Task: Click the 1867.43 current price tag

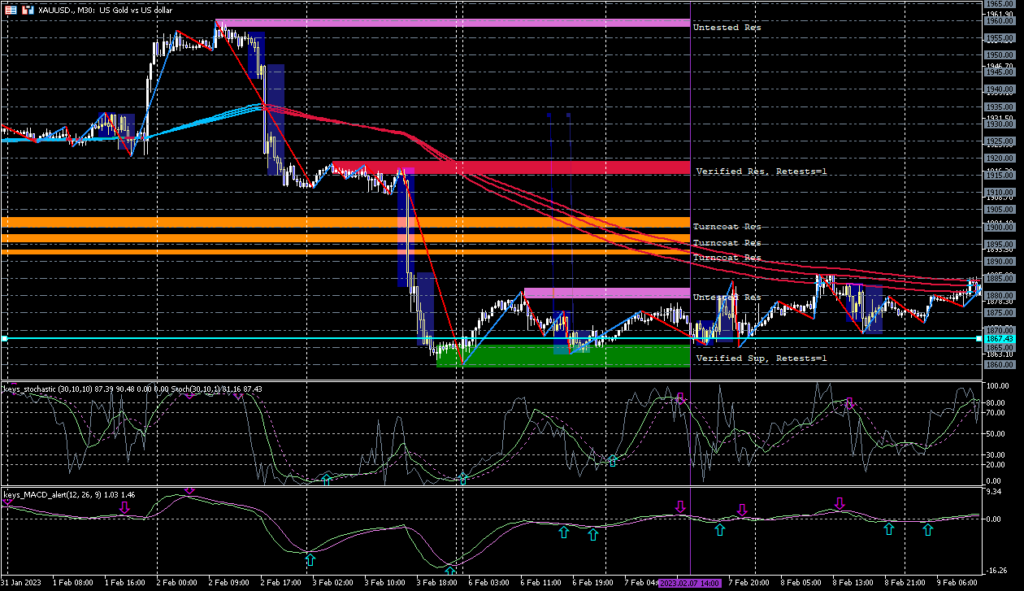Action: click(x=997, y=339)
